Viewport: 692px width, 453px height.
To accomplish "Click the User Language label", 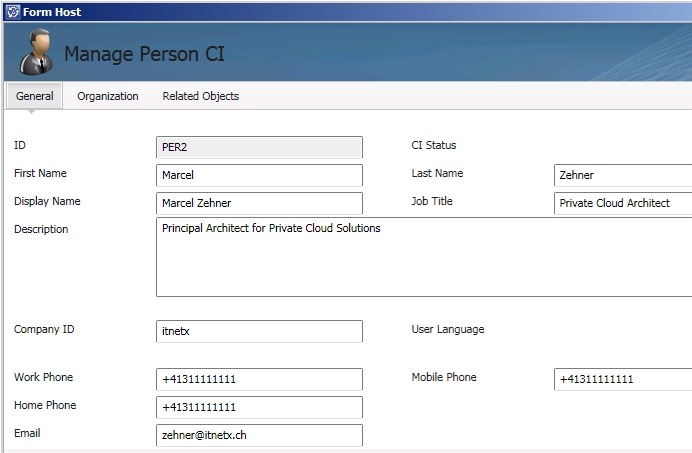I will pyautogui.click(x=447, y=330).
